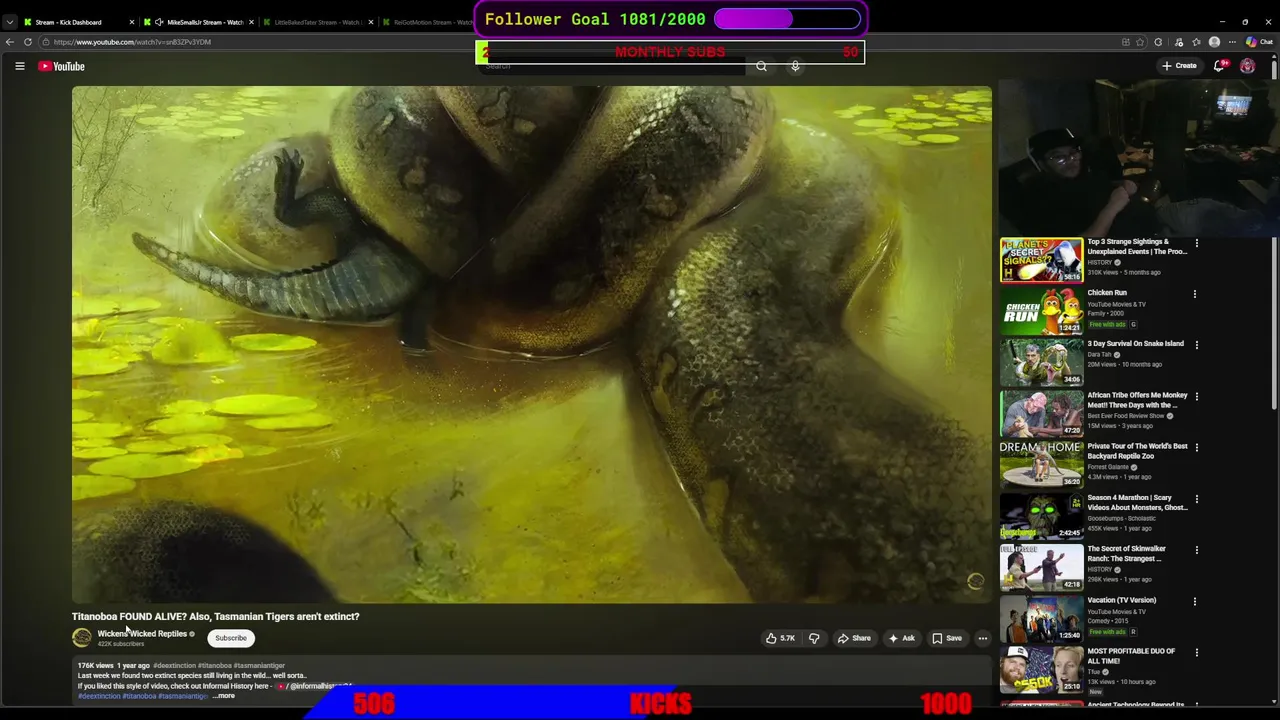1280x720 pixels.
Task: Click the Ask button
Action: (x=901, y=638)
